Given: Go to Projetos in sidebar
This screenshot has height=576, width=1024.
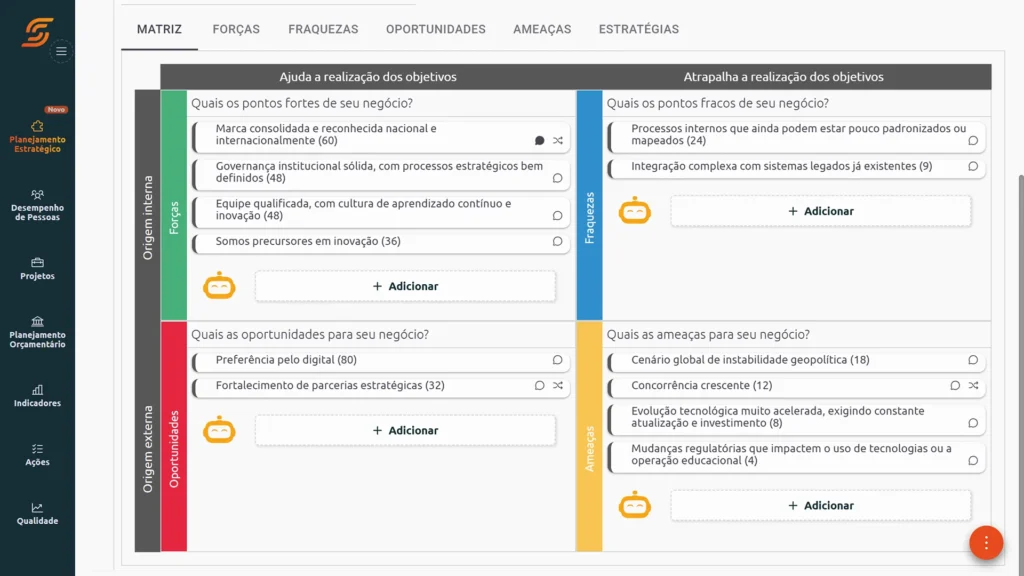Looking at the screenshot, I should (37, 268).
